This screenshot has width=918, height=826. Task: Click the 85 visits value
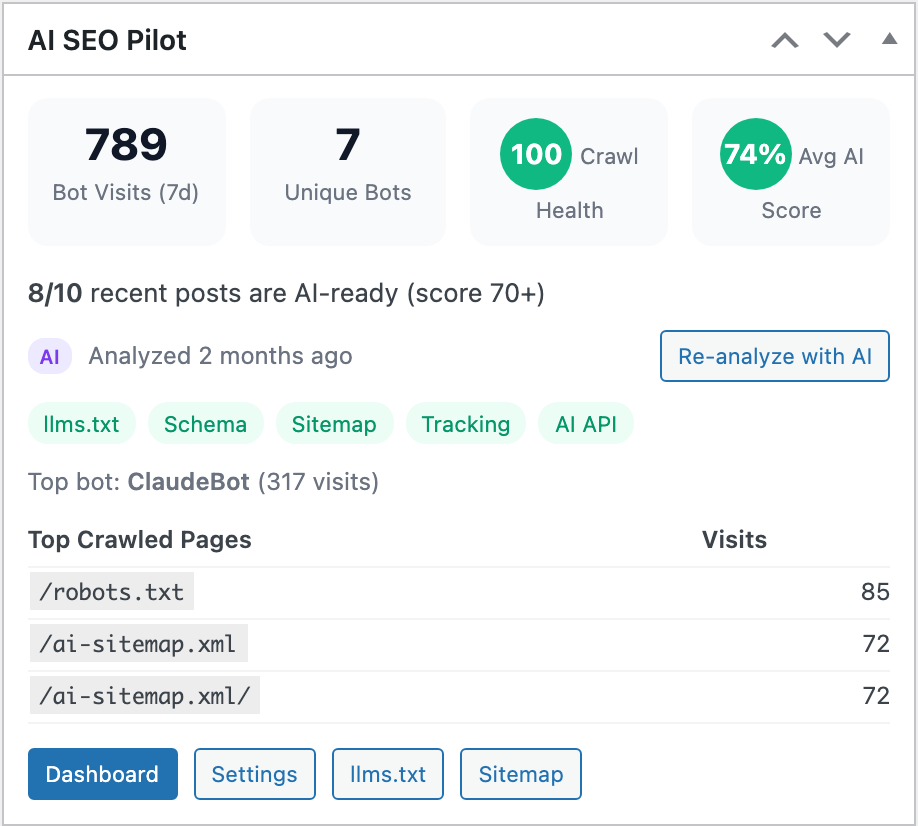coord(875,592)
